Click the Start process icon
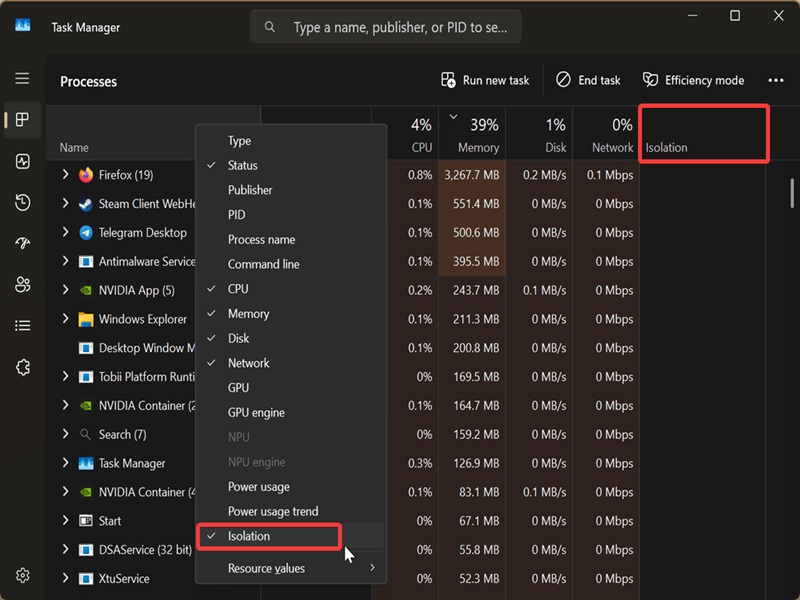This screenshot has height=600, width=800. [86, 521]
